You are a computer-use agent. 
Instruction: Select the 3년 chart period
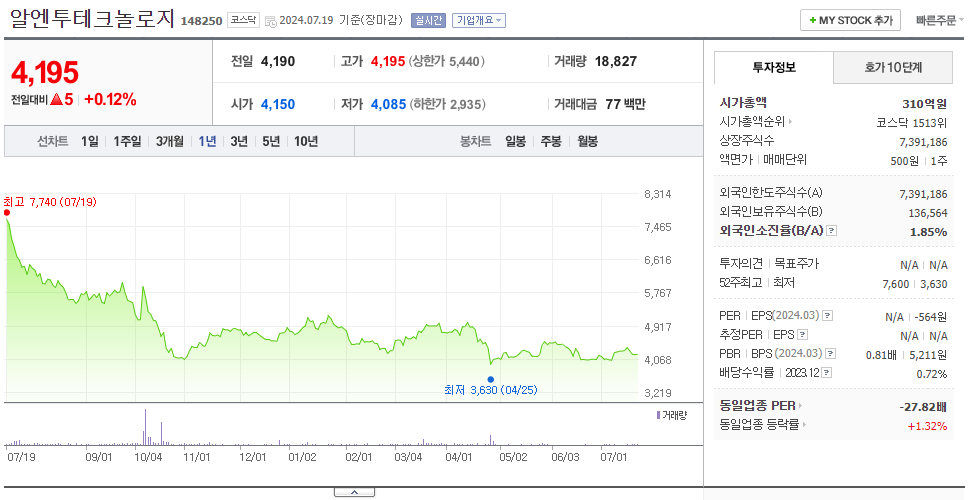pyautogui.click(x=239, y=141)
